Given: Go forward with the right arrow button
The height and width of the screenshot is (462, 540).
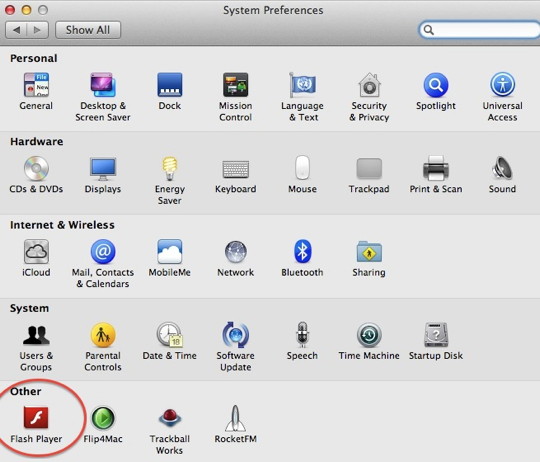Looking at the screenshot, I should tap(38, 30).
